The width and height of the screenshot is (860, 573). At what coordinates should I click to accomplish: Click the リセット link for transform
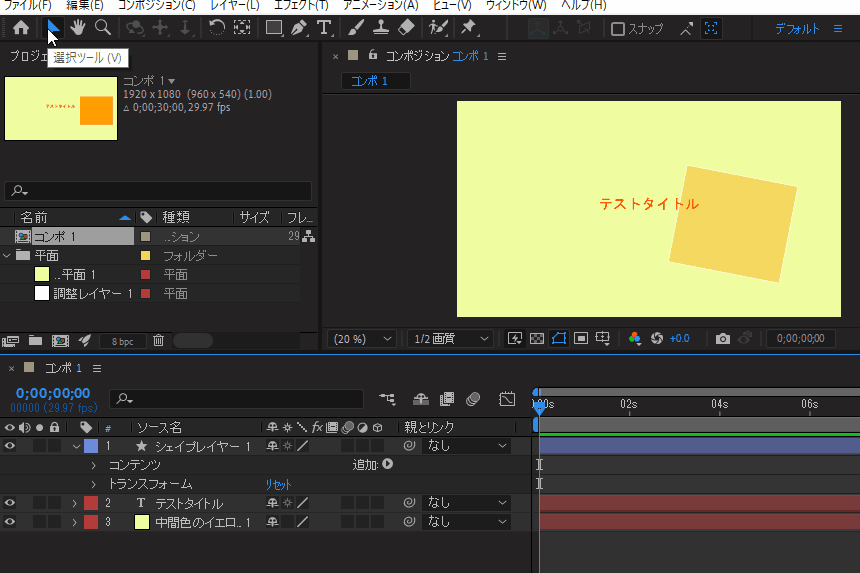pyautogui.click(x=278, y=485)
